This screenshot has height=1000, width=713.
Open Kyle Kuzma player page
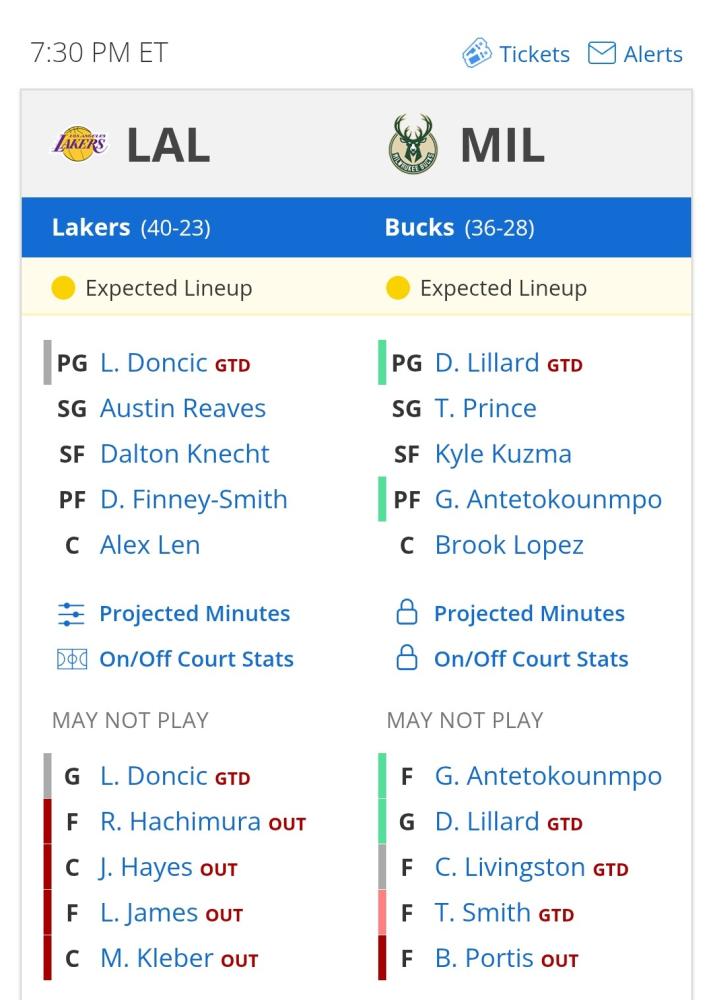point(503,454)
